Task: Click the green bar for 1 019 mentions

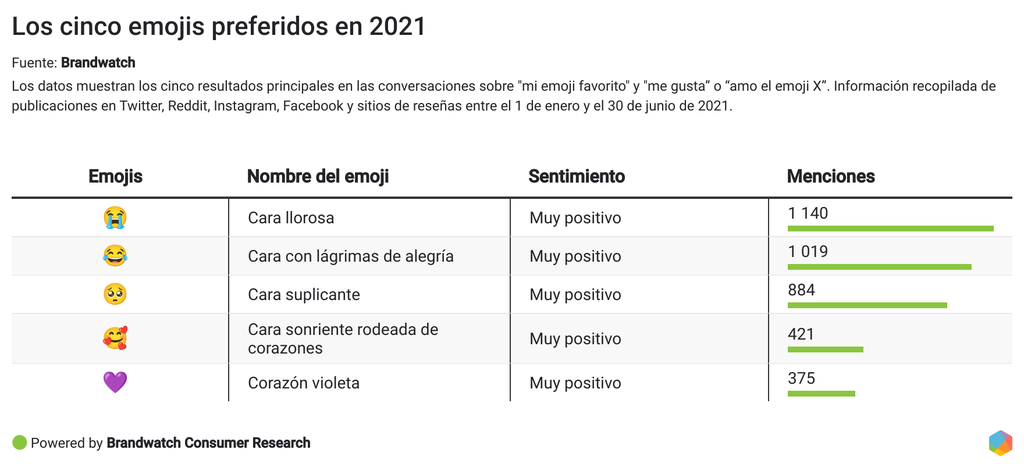Action: [879, 267]
